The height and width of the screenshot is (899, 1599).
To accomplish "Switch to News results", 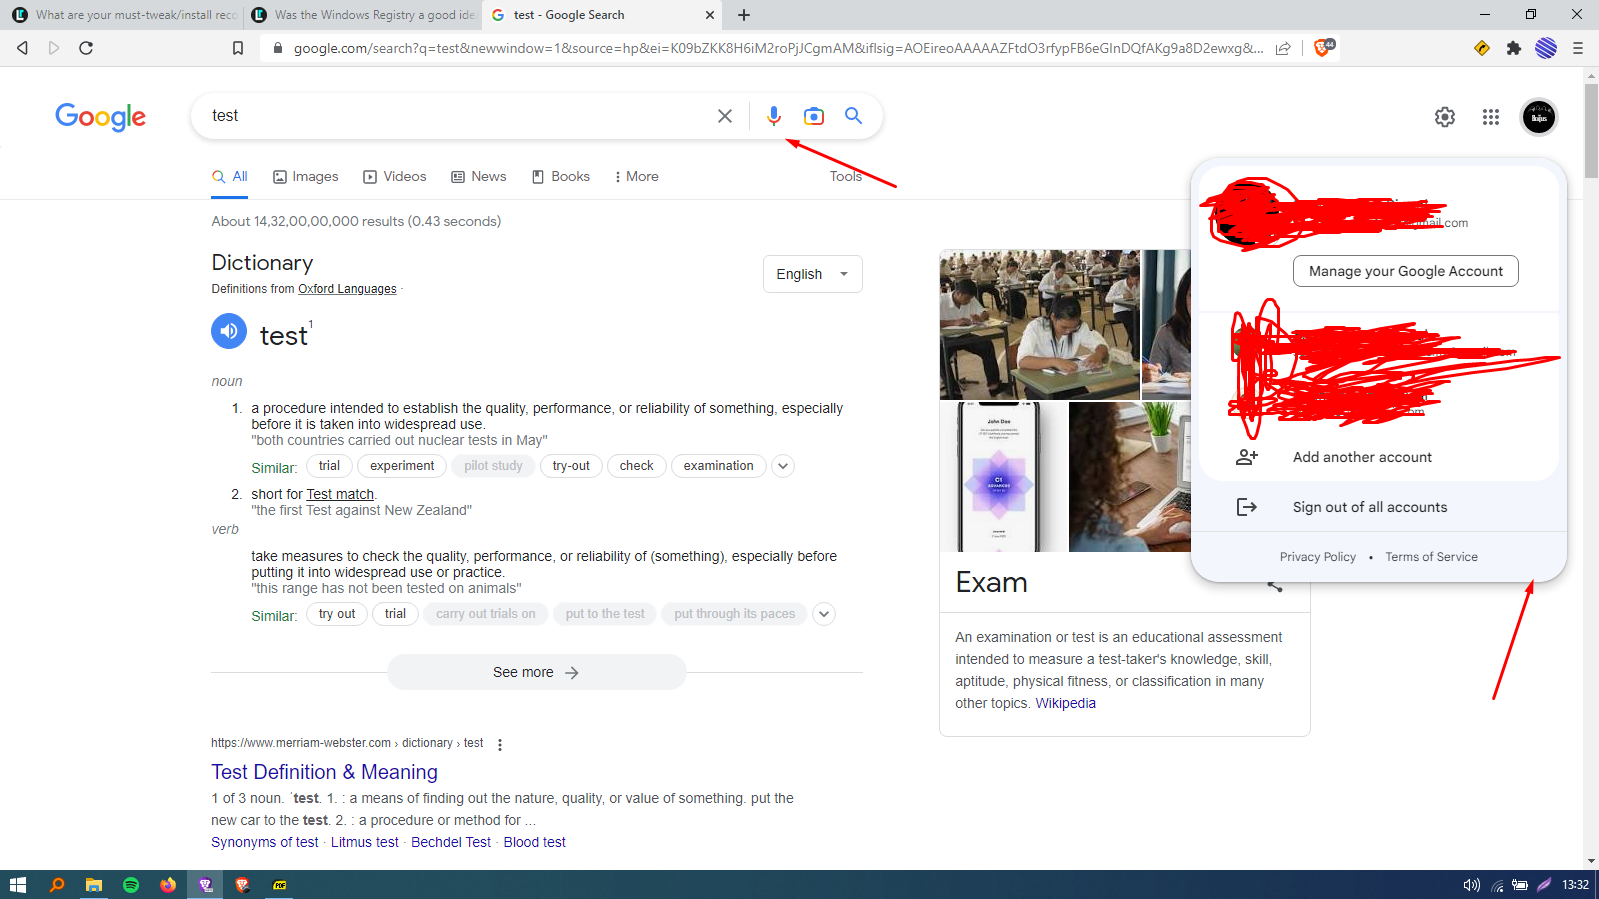I will click(x=479, y=176).
